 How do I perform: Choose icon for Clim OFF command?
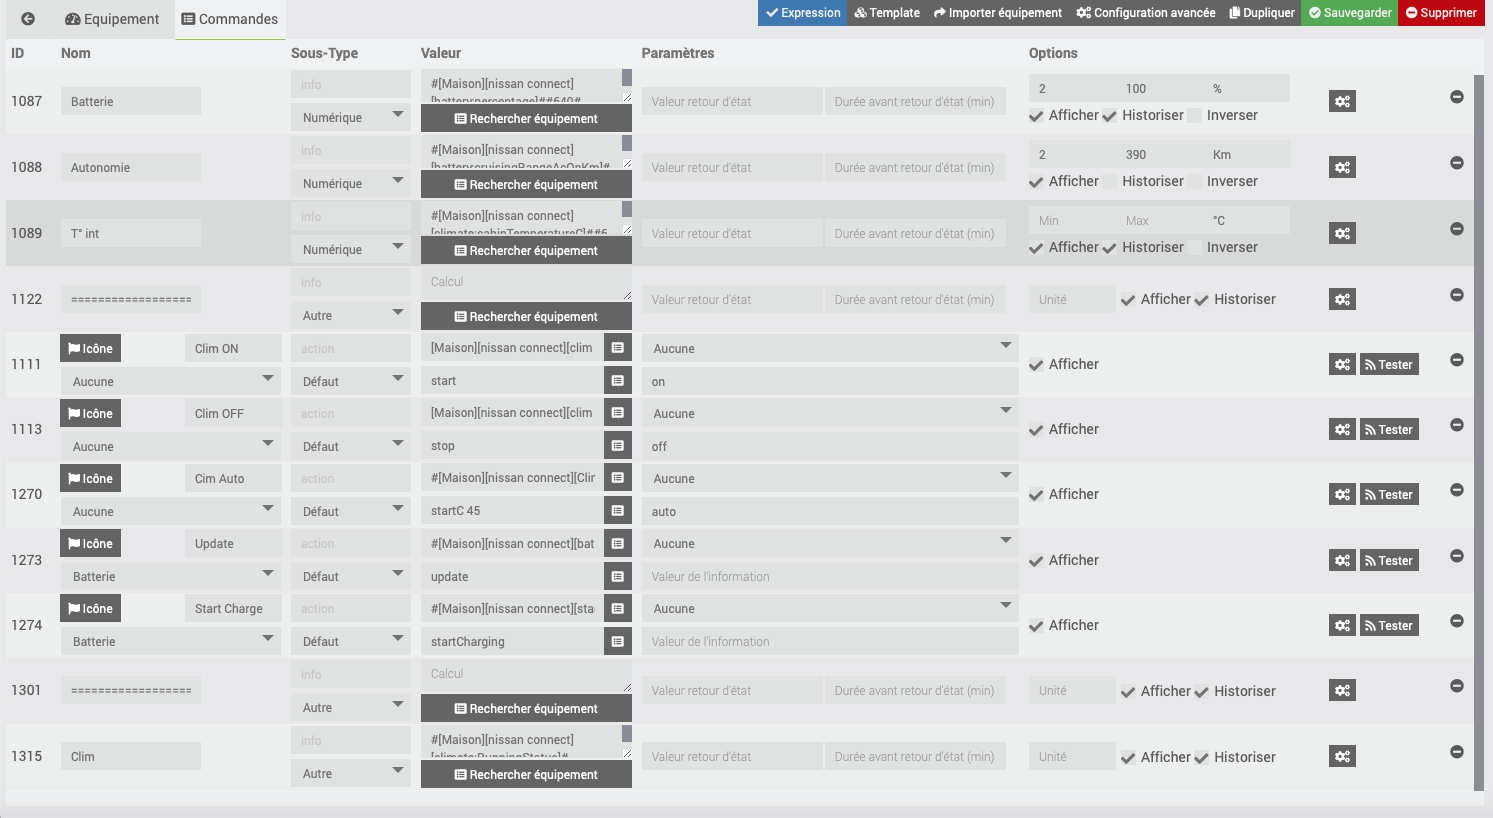click(x=91, y=414)
